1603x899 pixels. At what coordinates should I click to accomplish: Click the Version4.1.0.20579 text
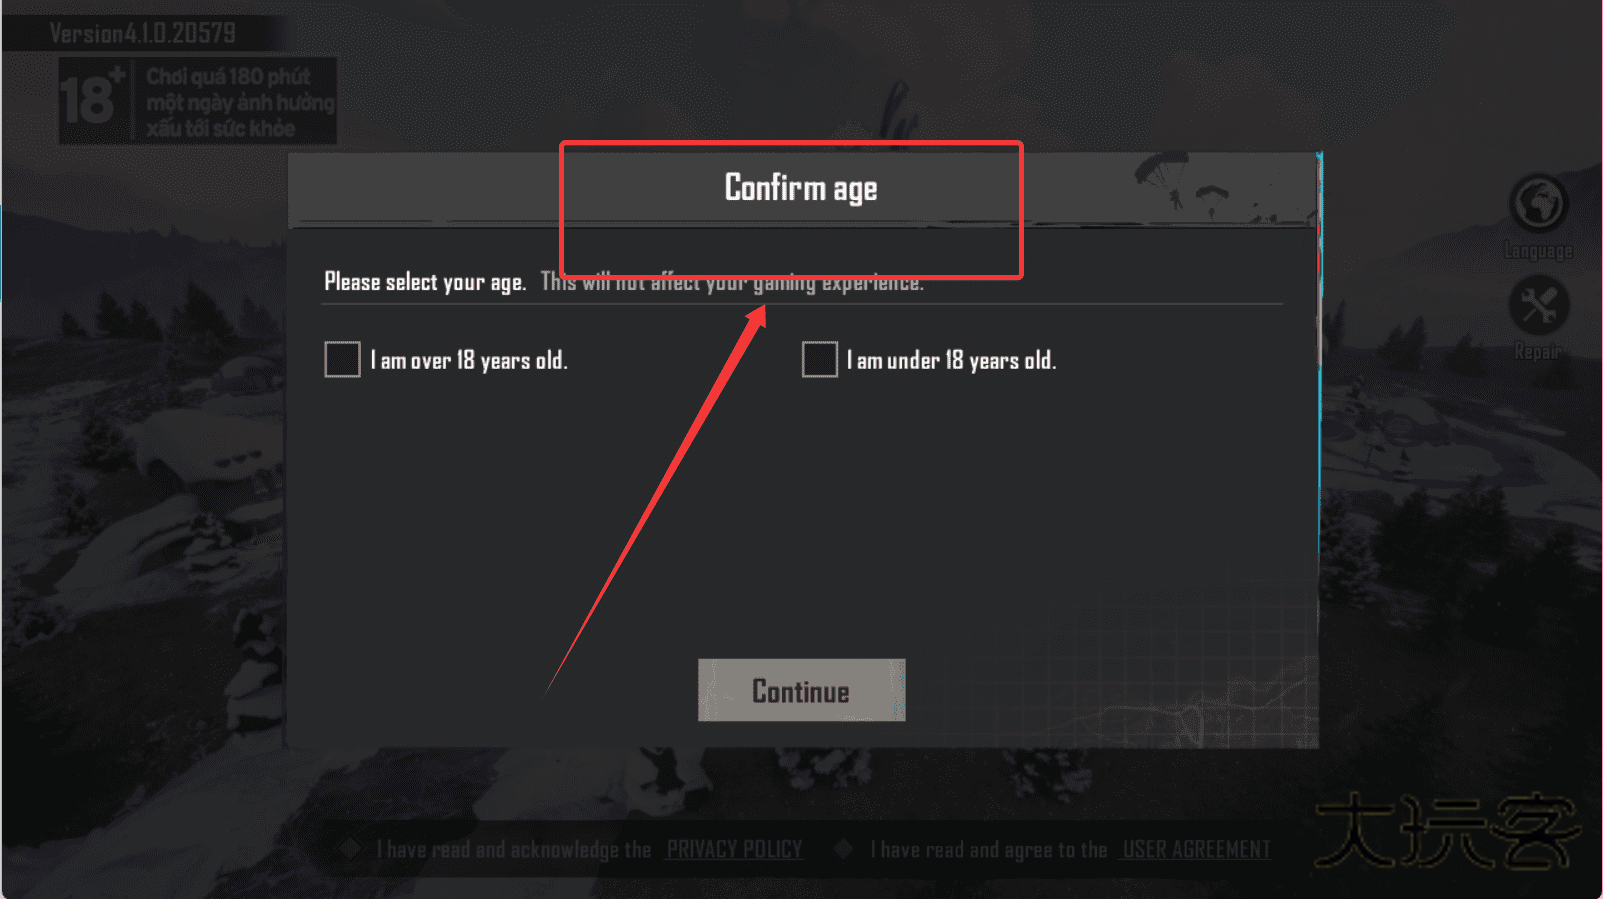pos(143,34)
